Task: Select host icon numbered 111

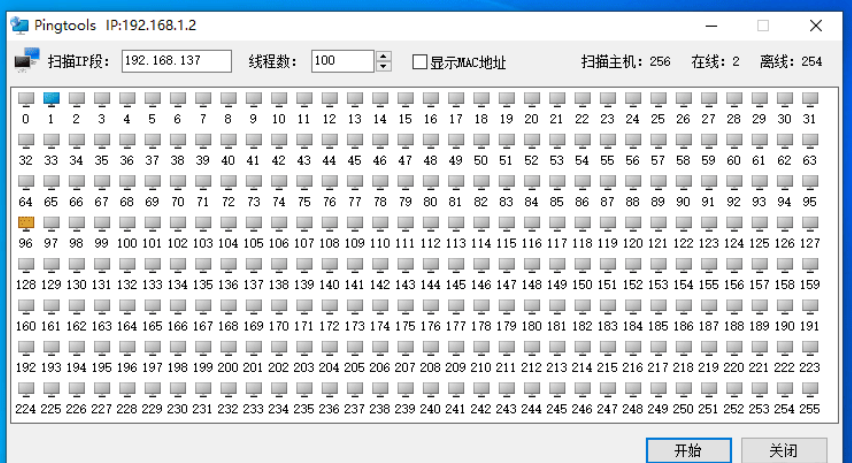Action: click(x=405, y=223)
